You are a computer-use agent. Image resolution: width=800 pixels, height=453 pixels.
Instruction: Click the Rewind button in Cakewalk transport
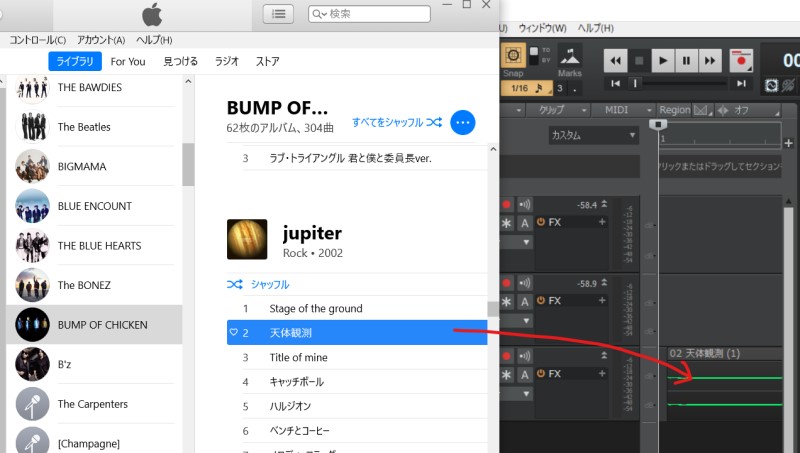pos(615,61)
